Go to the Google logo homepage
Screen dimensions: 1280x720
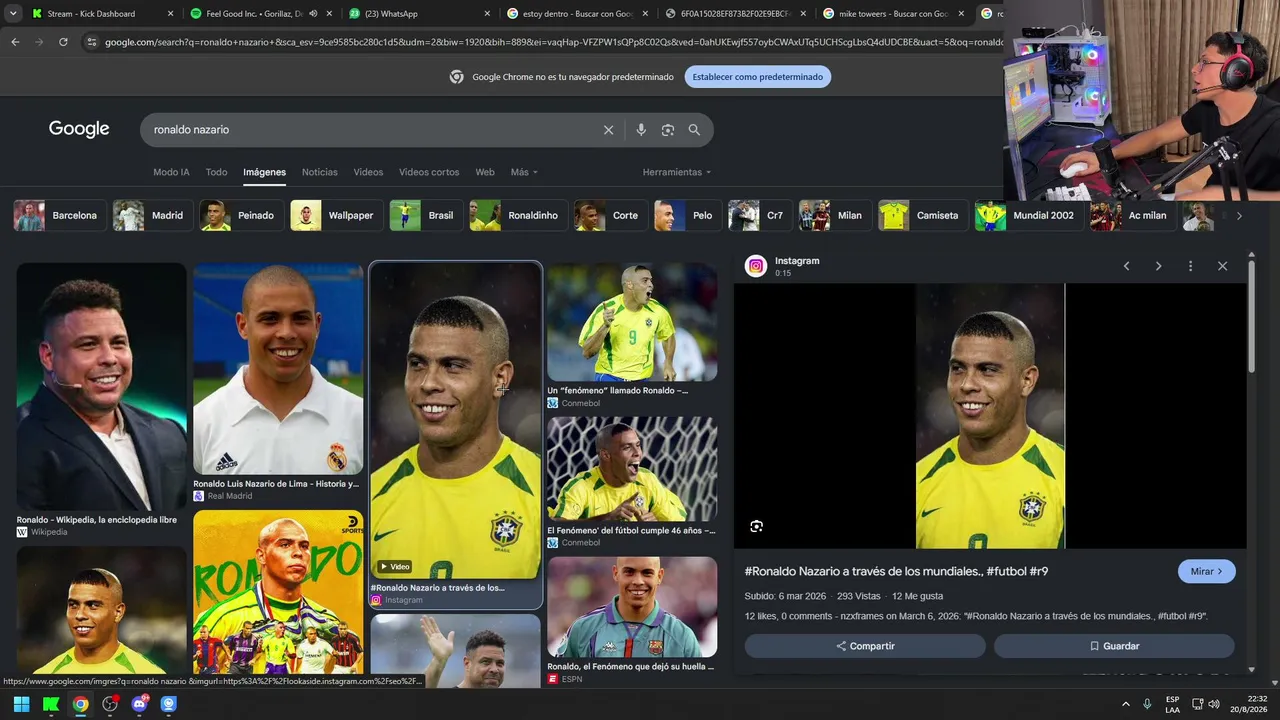pyautogui.click(x=79, y=129)
